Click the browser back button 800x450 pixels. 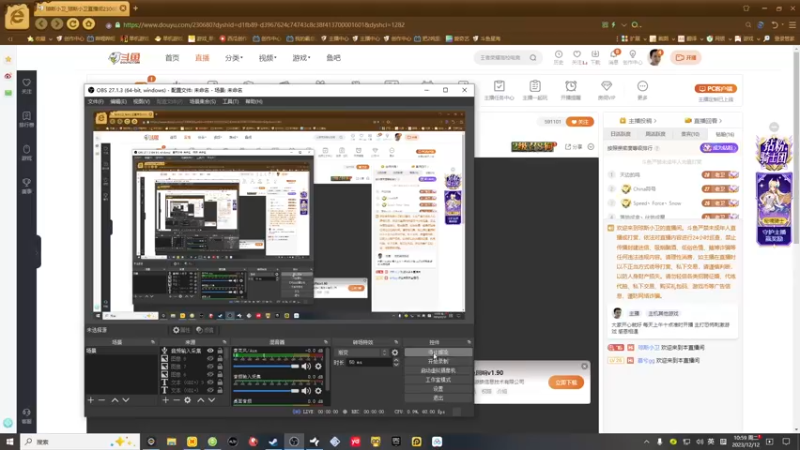pos(41,24)
